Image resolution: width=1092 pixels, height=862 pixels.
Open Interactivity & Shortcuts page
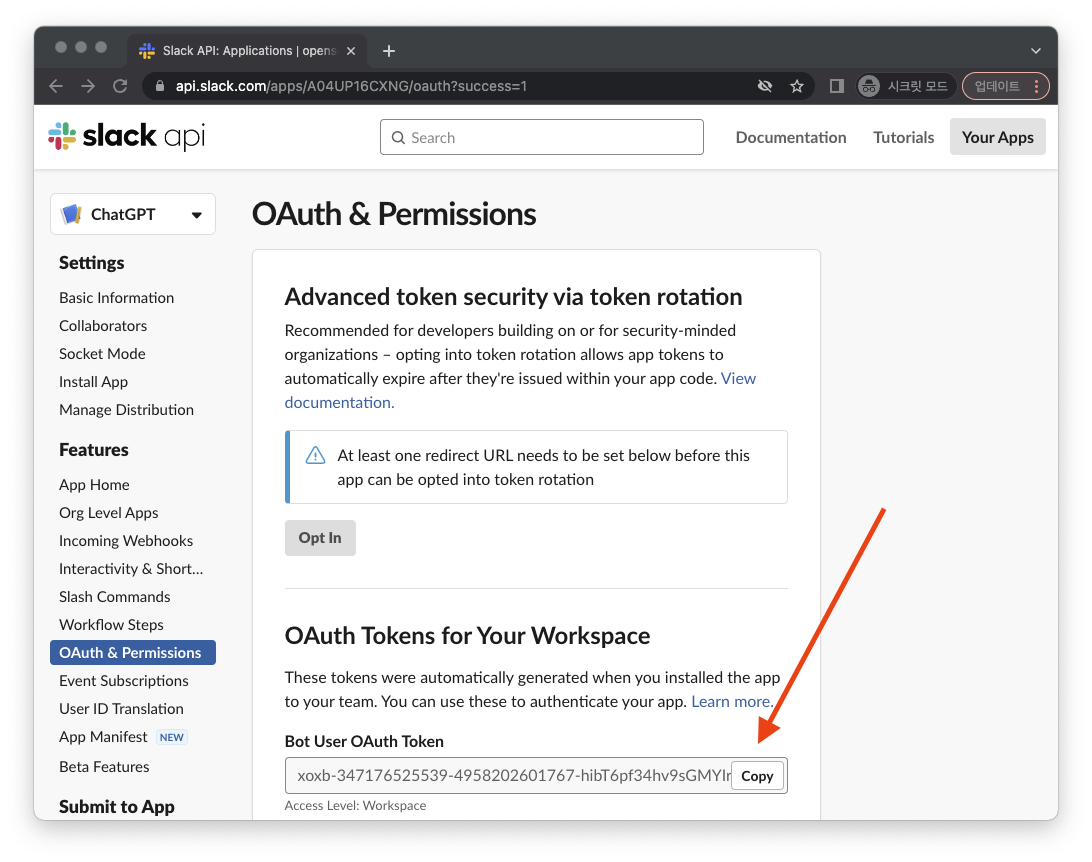tap(131, 568)
